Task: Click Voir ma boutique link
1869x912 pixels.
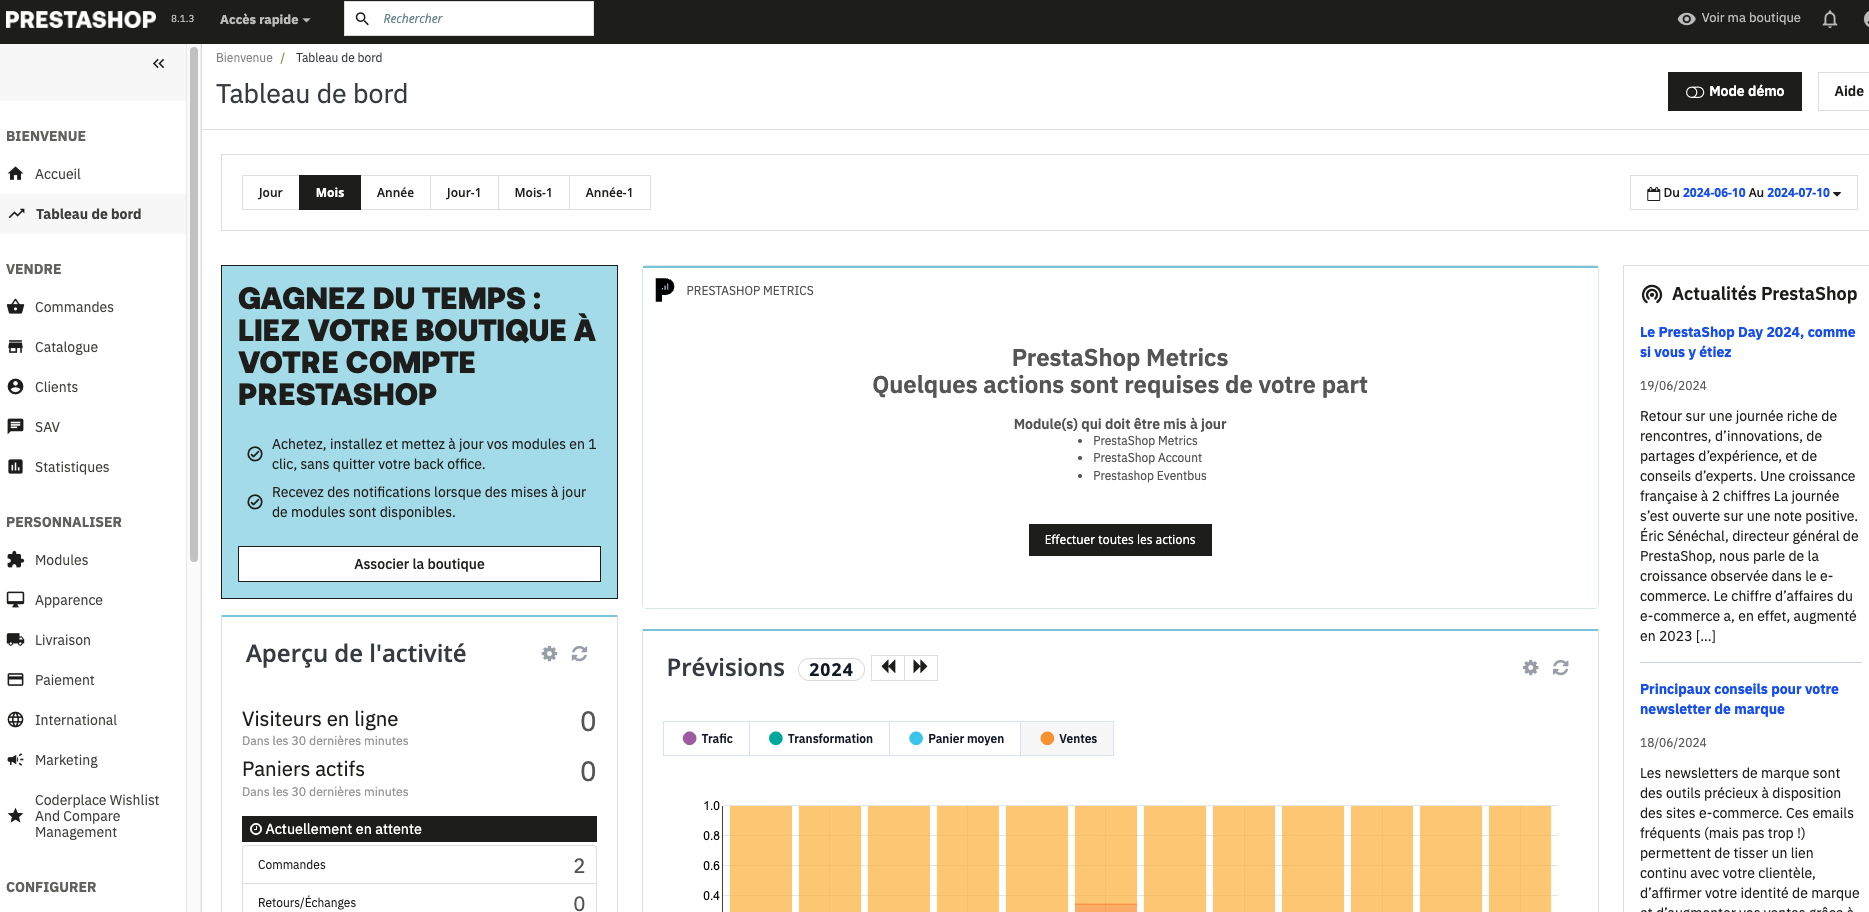Action: pos(1739,18)
